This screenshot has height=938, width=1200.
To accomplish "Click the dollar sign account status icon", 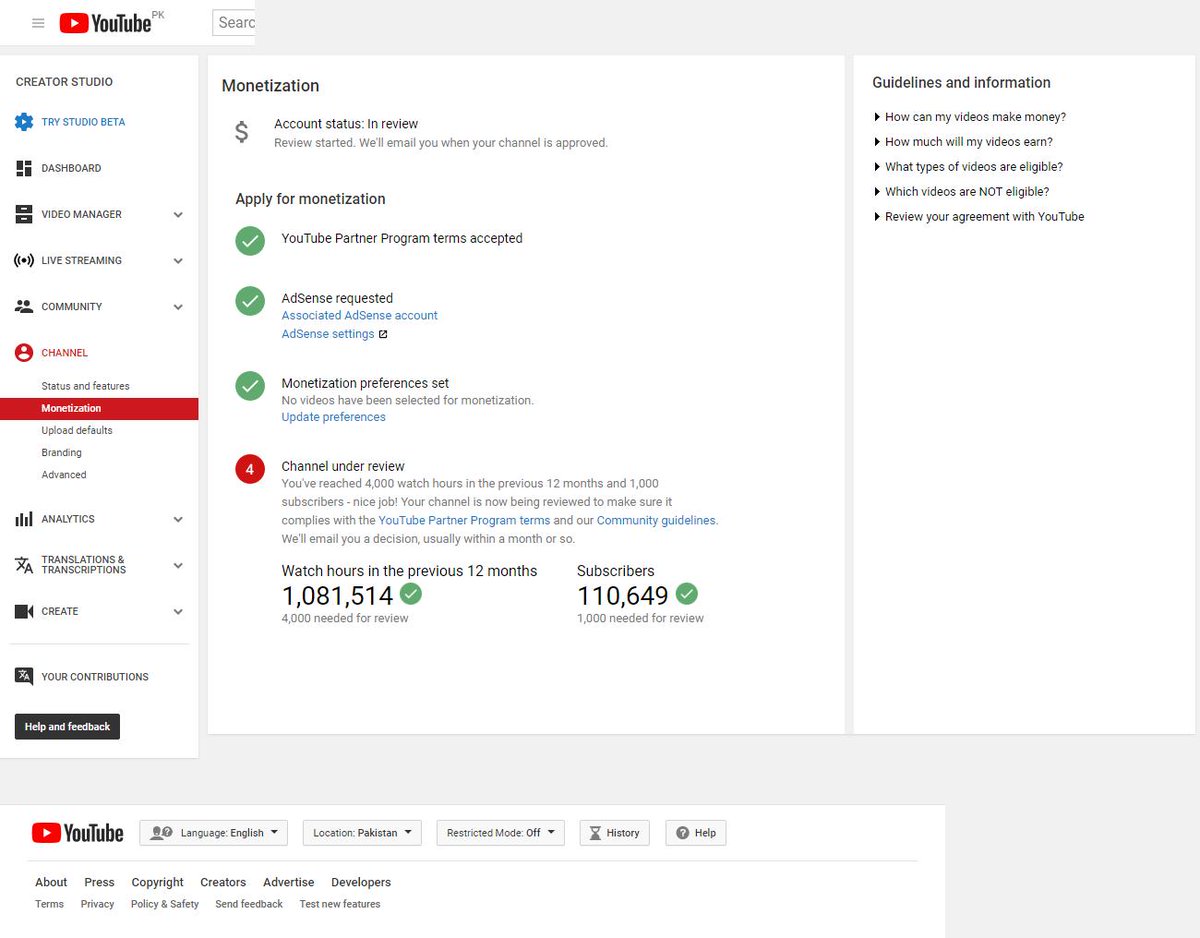I will 242,132.
